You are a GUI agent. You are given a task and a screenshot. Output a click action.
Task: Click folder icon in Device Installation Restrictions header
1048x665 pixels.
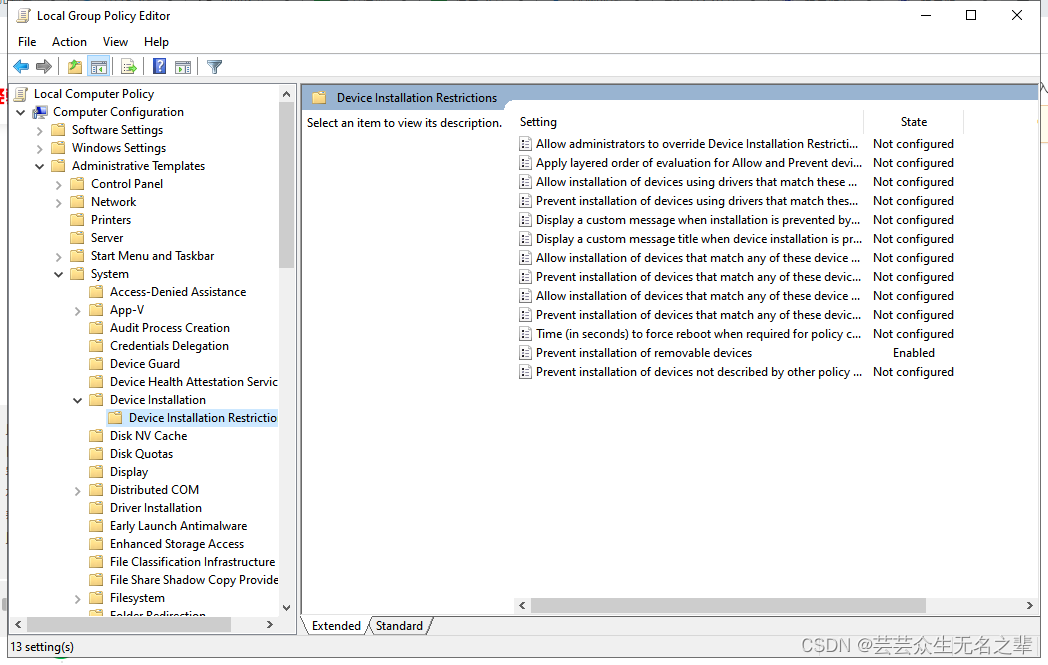coord(319,98)
